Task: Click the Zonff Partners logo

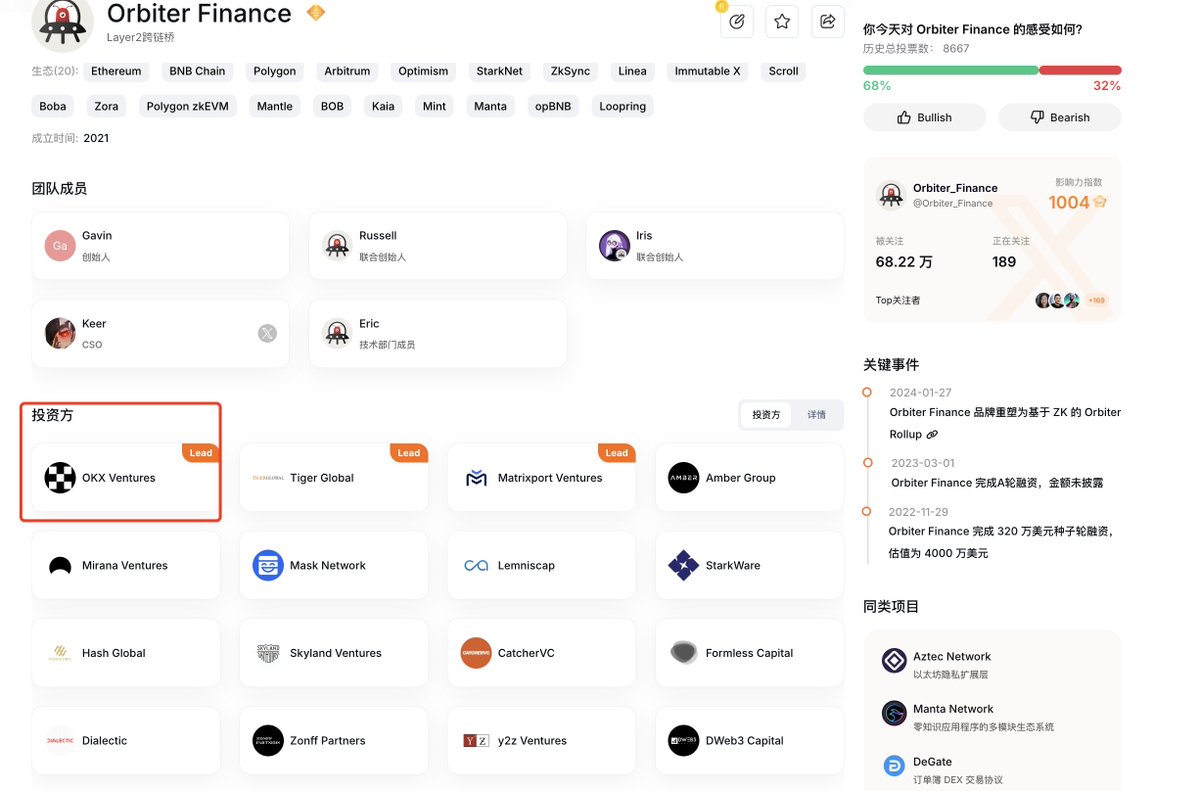Action: point(268,741)
